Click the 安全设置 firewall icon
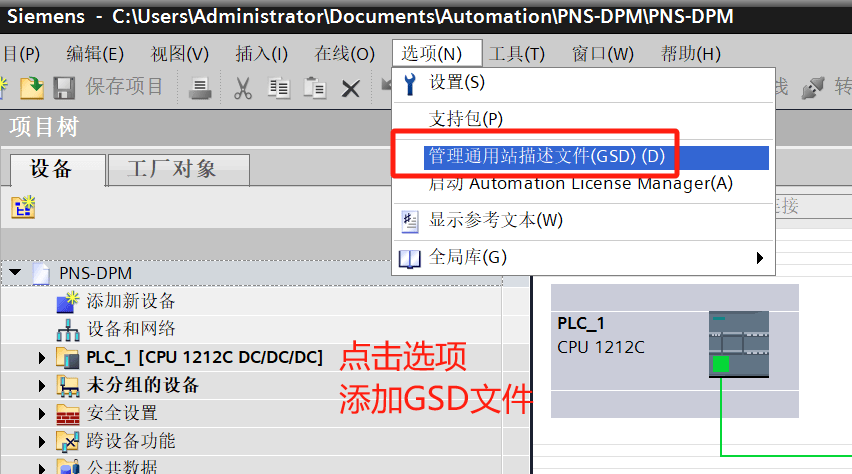852x474 pixels. (x=68, y=414)
